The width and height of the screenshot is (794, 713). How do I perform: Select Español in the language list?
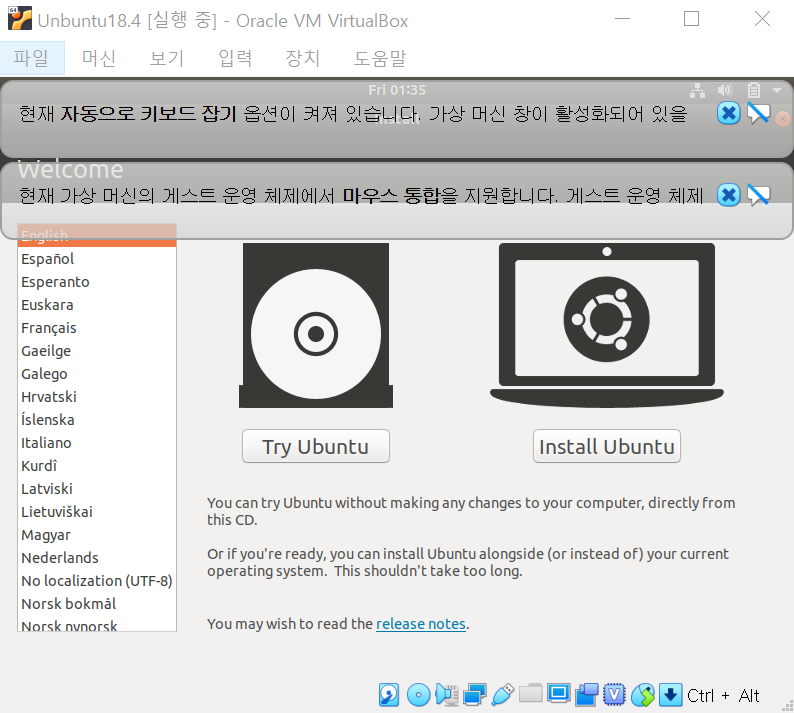click(97, 259)
